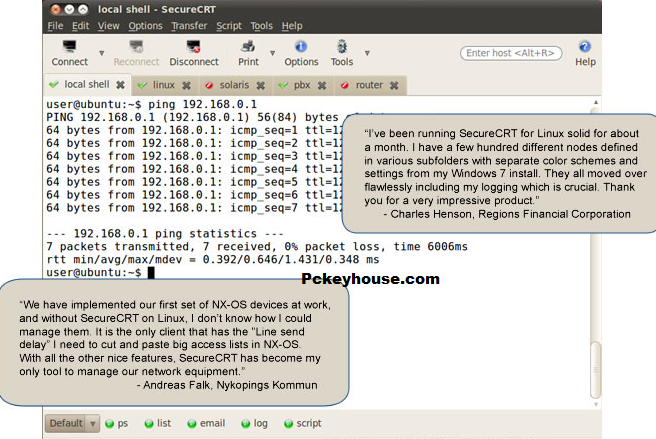
Task: Maximize the SecureCRT window
Action: coord(83,9)
